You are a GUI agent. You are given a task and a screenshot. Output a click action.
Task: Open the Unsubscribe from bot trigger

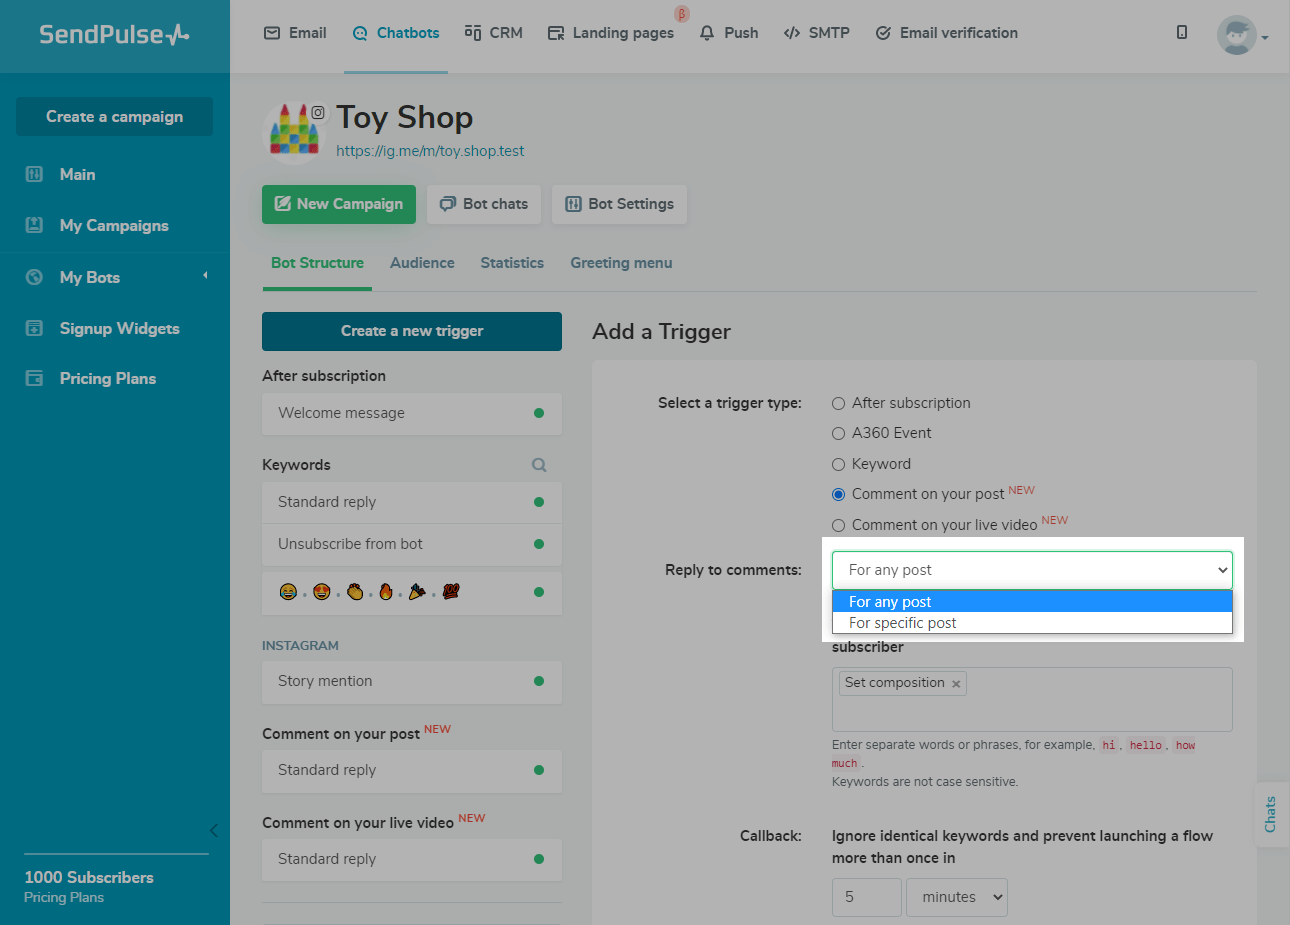click(x=412, y=544)
